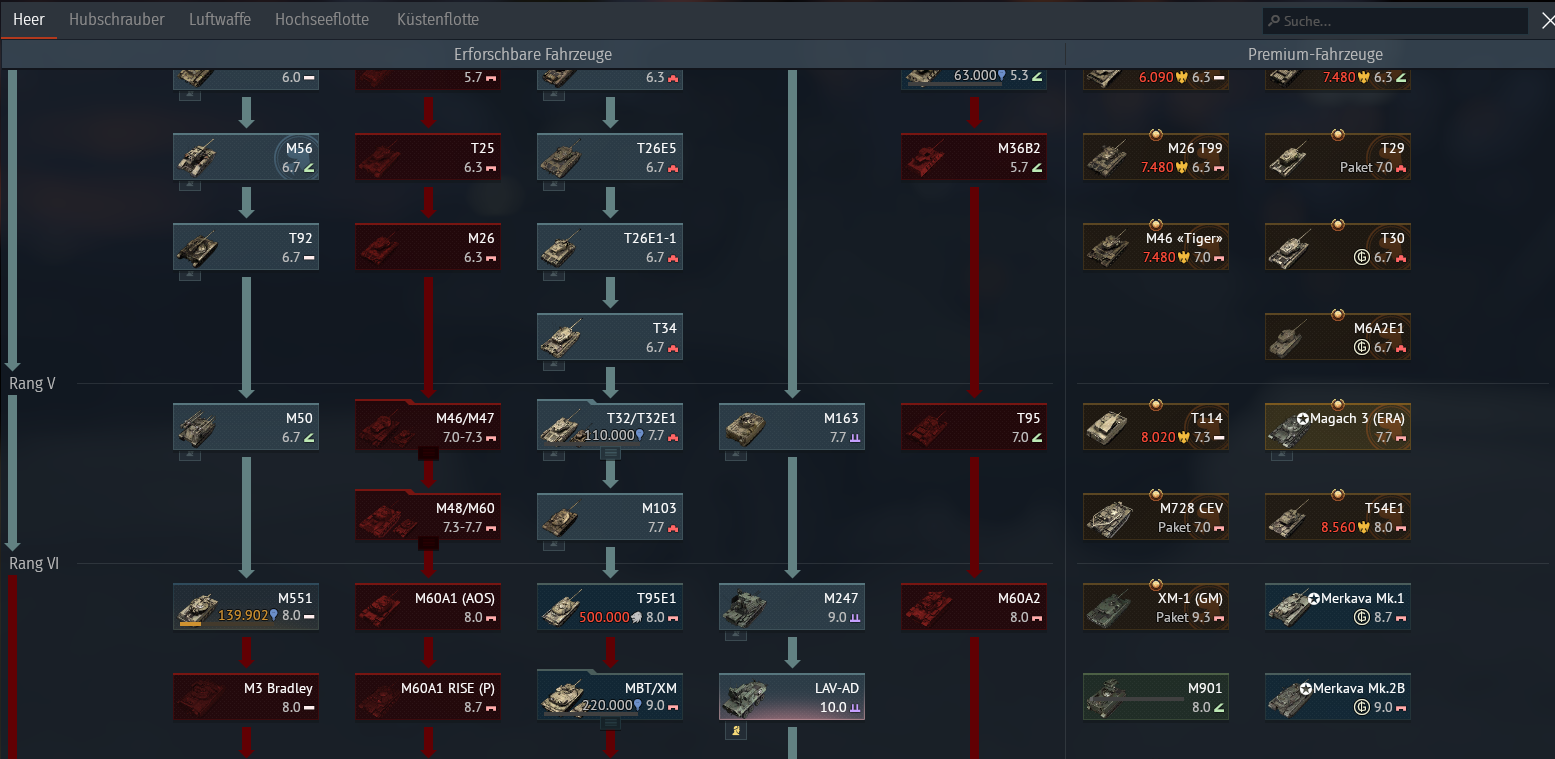
Task: Select the LAV-AD vehicle card
Action: pyautogui.click(x=791, y=696)
